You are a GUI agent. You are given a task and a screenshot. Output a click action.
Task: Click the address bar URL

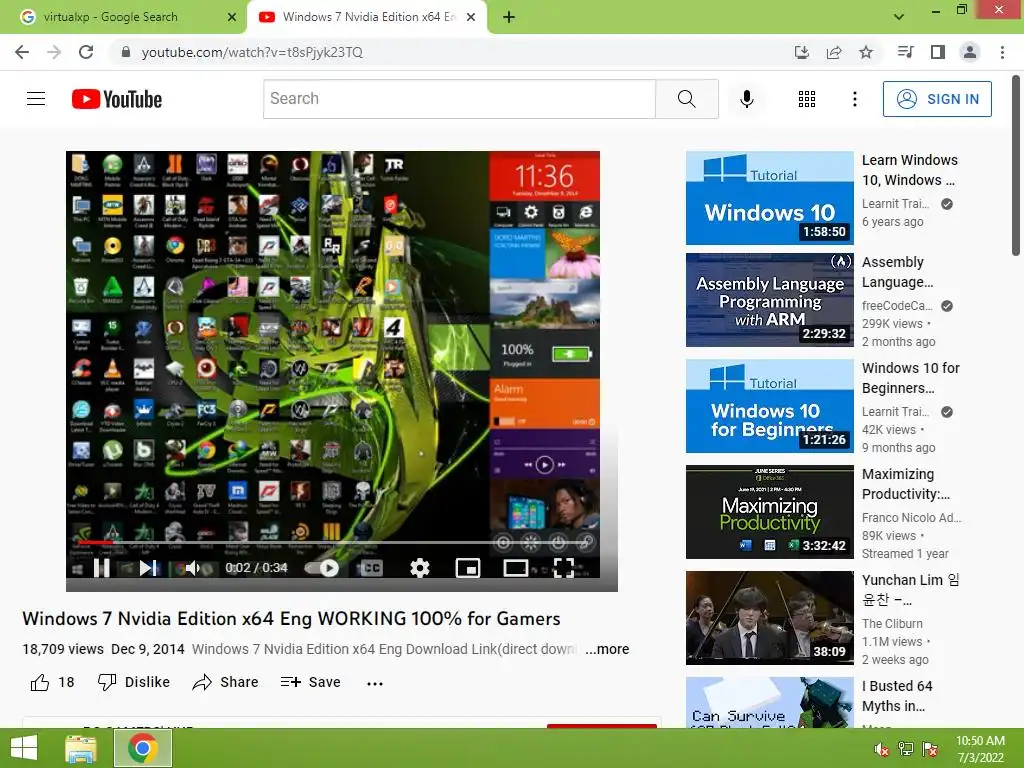click(x=252, y=52)
